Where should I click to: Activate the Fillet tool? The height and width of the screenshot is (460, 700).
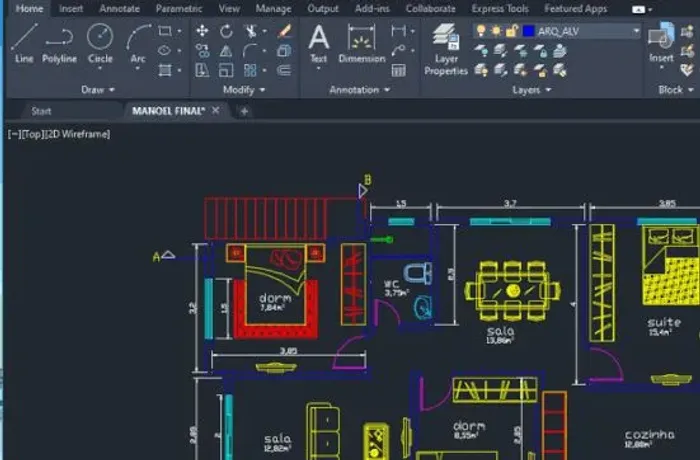coord(250,50)
